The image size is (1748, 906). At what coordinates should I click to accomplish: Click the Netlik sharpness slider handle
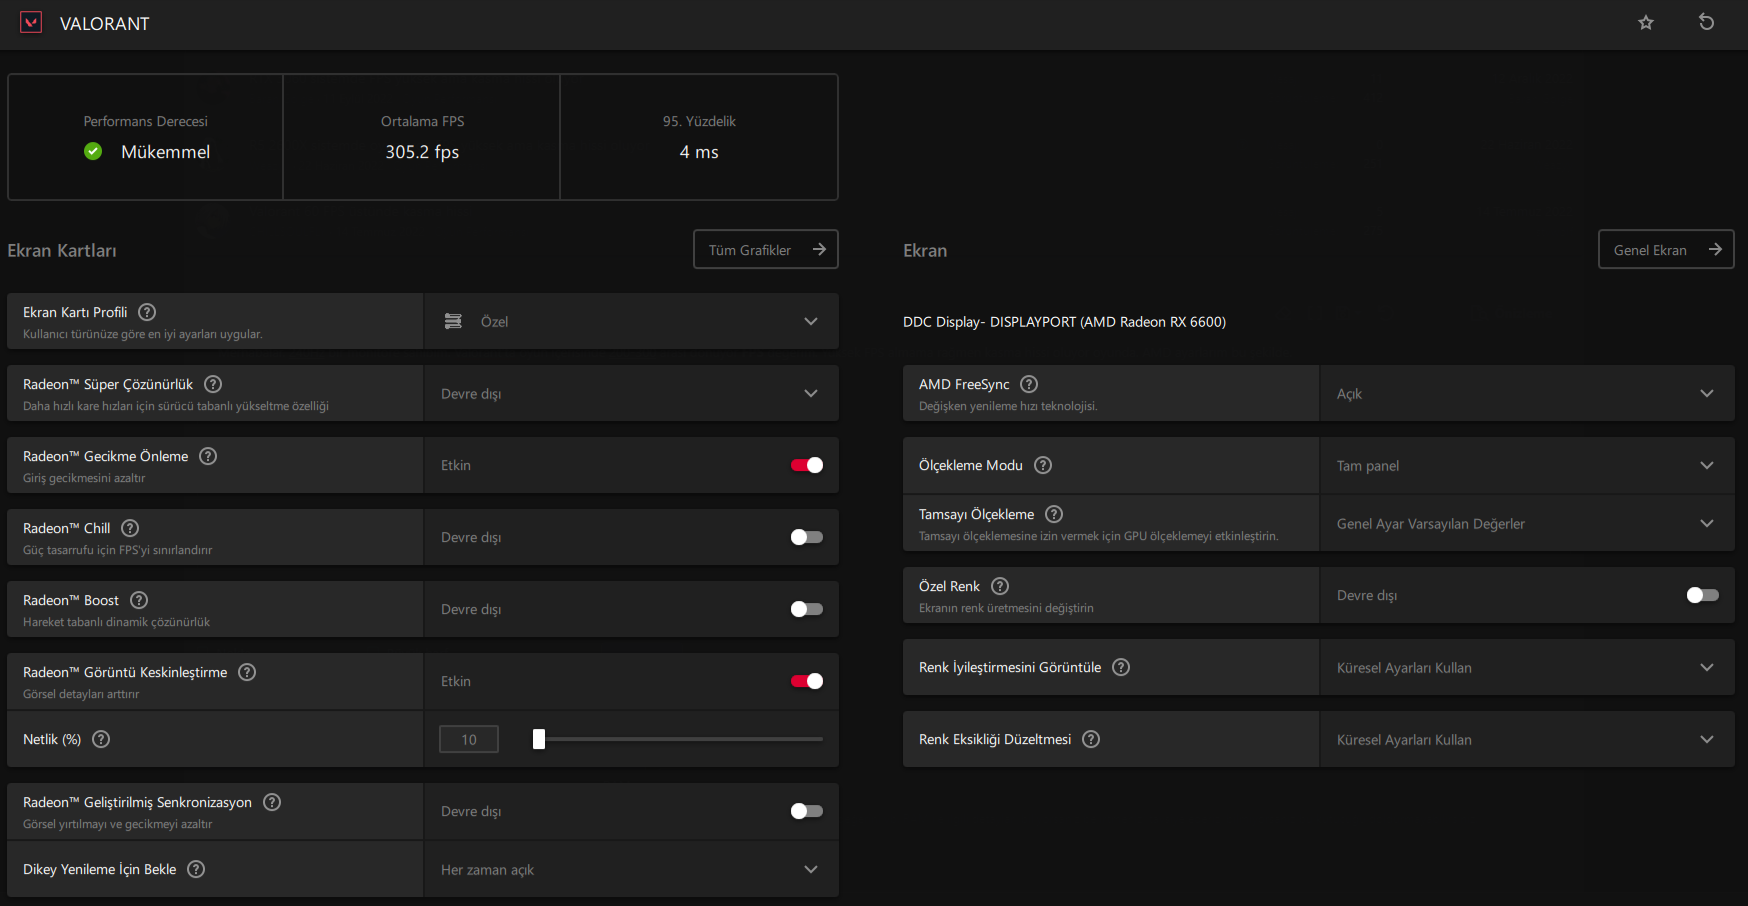coord(539,739)
